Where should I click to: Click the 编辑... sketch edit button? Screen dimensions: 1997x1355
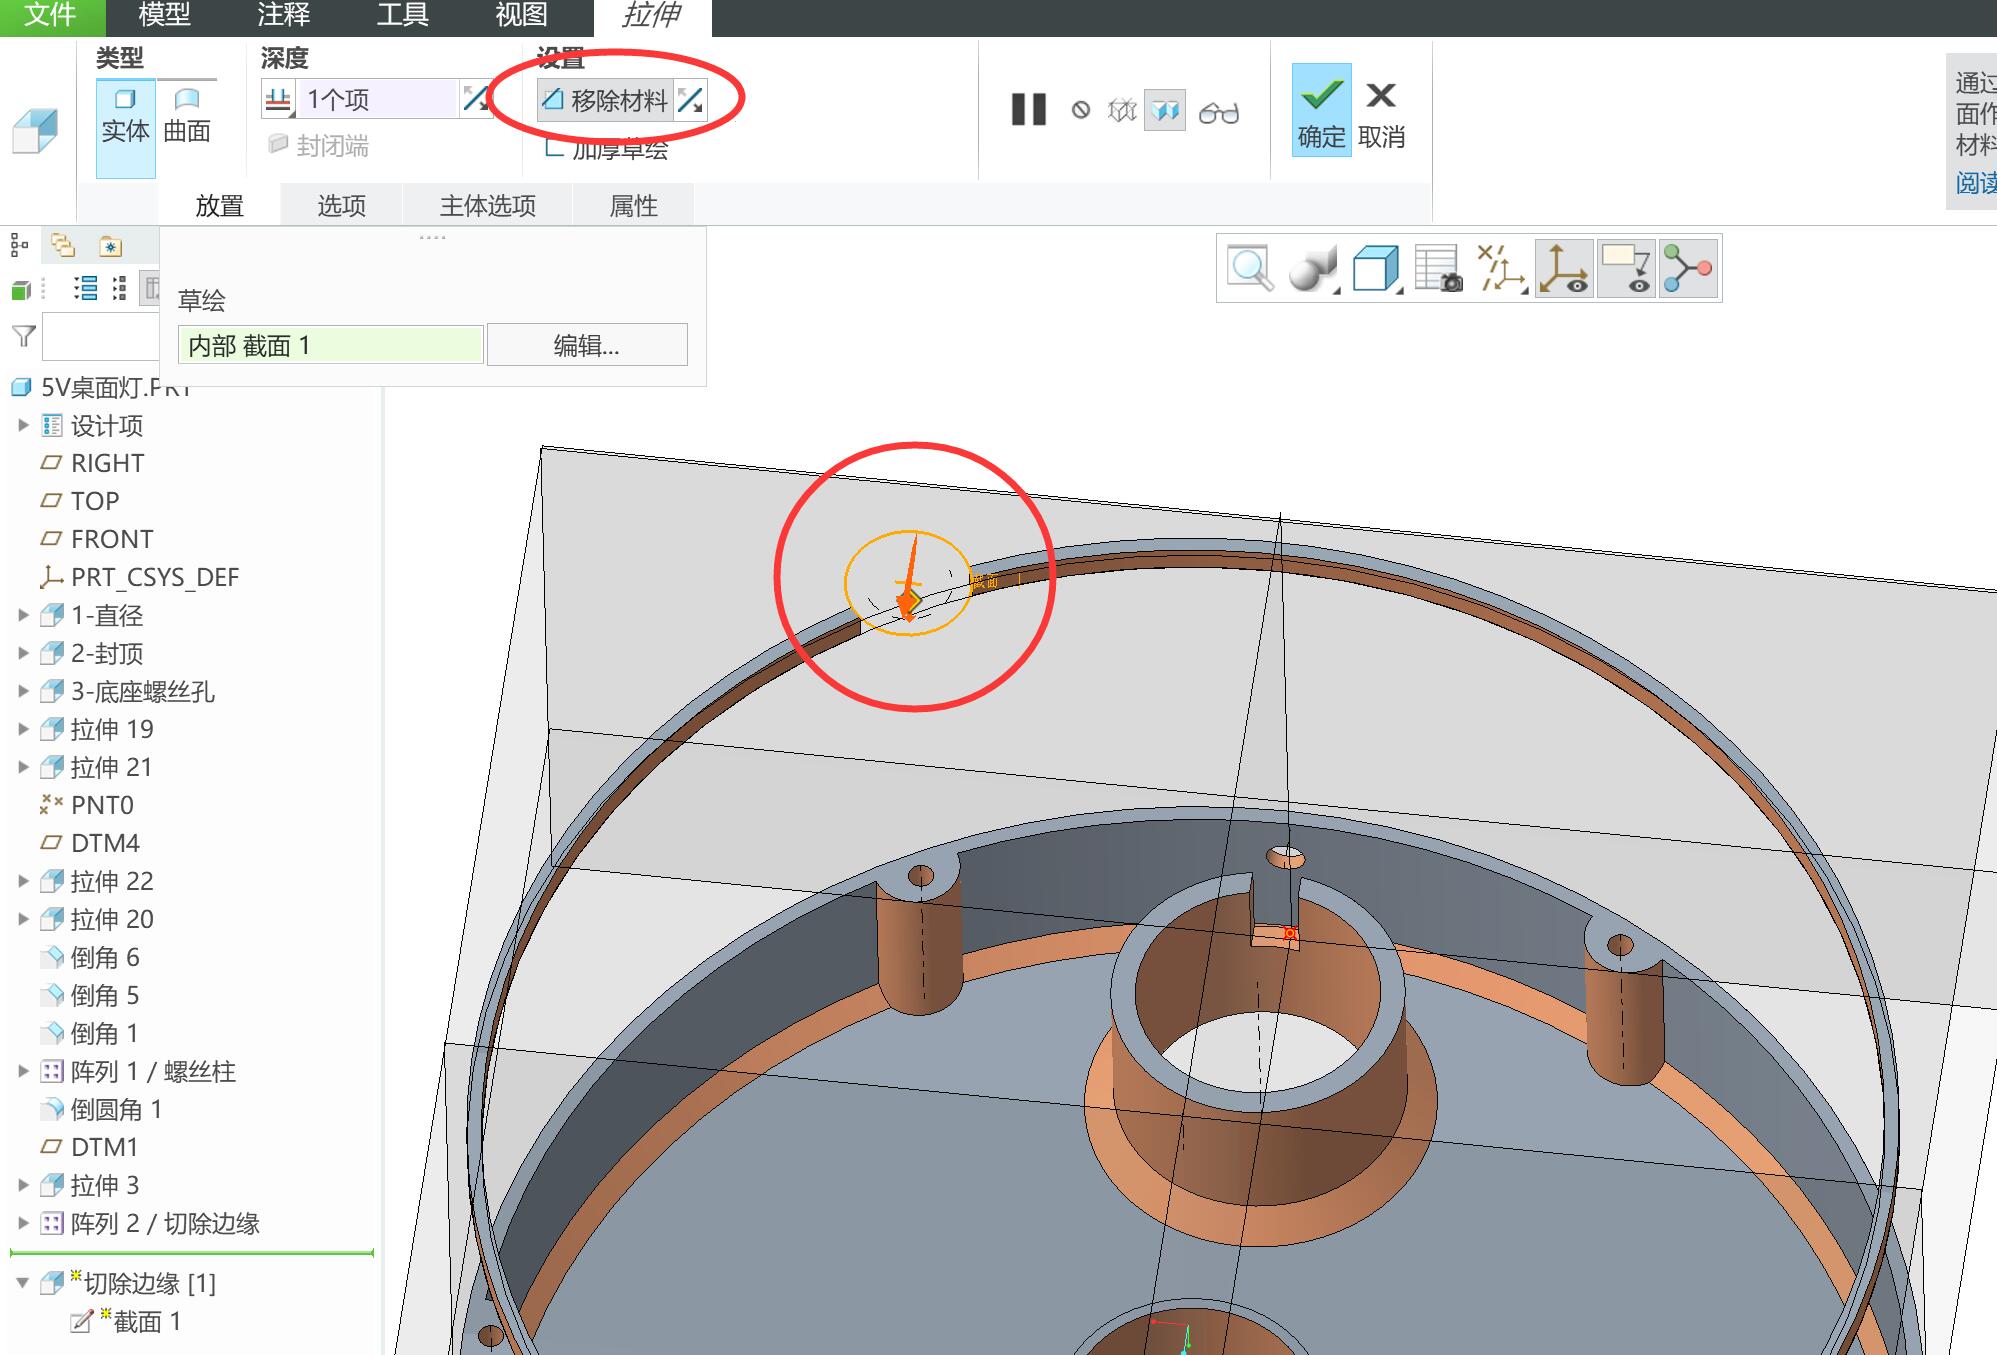[x=587, y=345]
